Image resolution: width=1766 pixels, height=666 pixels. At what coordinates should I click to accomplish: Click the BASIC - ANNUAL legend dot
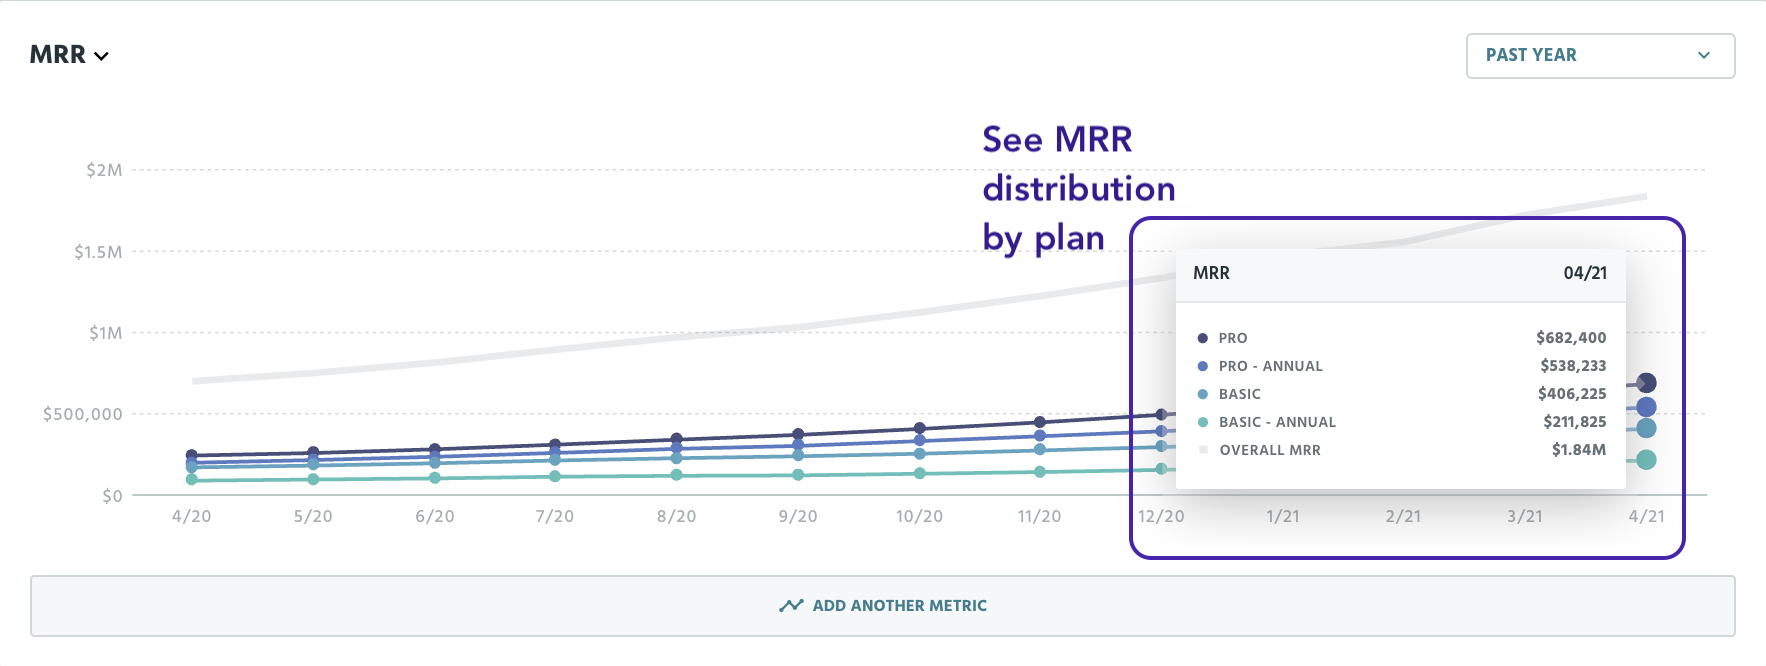point(1202,422)
